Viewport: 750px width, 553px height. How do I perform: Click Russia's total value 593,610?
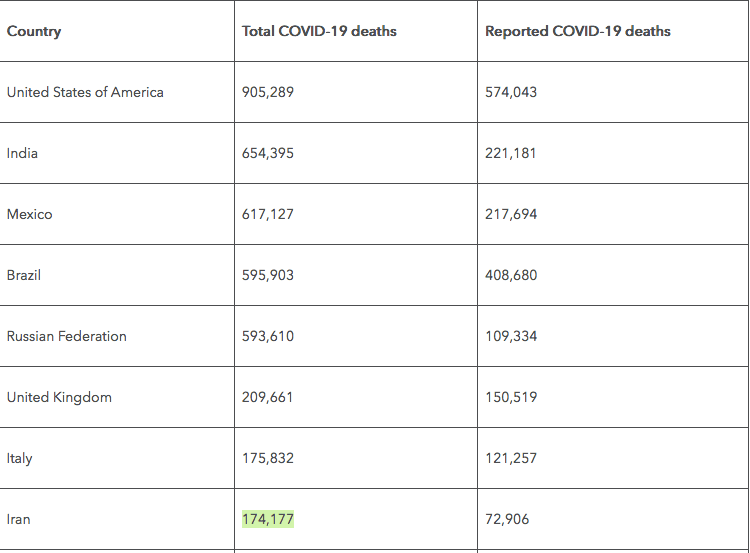point(268,336)
